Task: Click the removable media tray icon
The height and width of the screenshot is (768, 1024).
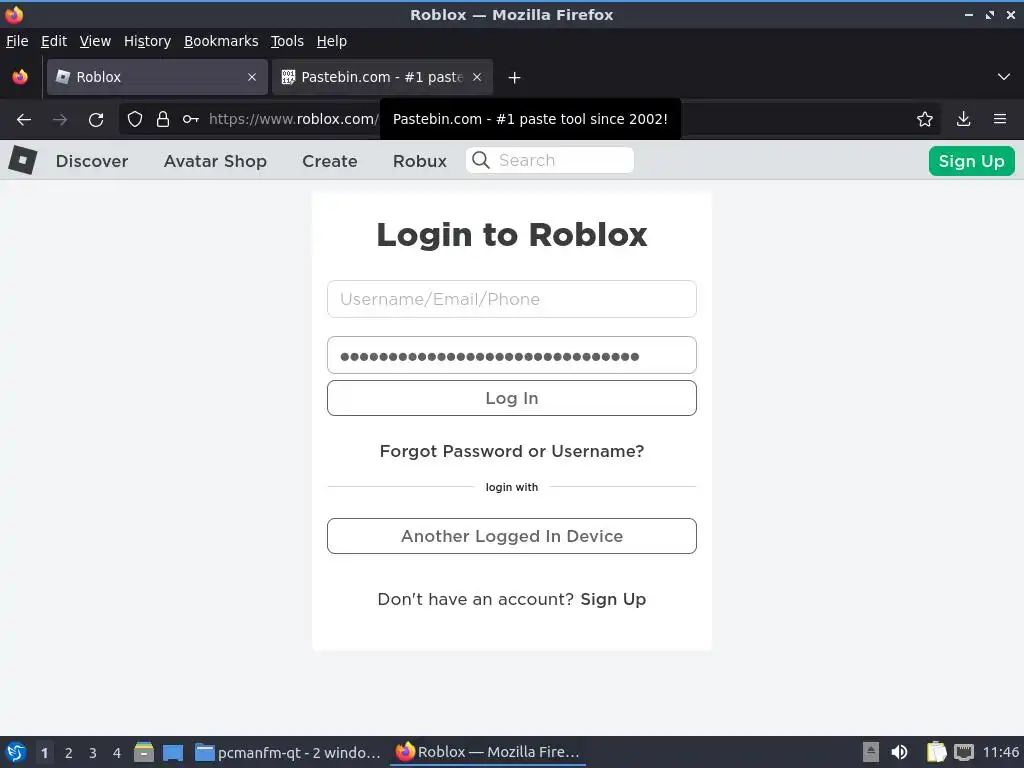Action: click(871, 752)
